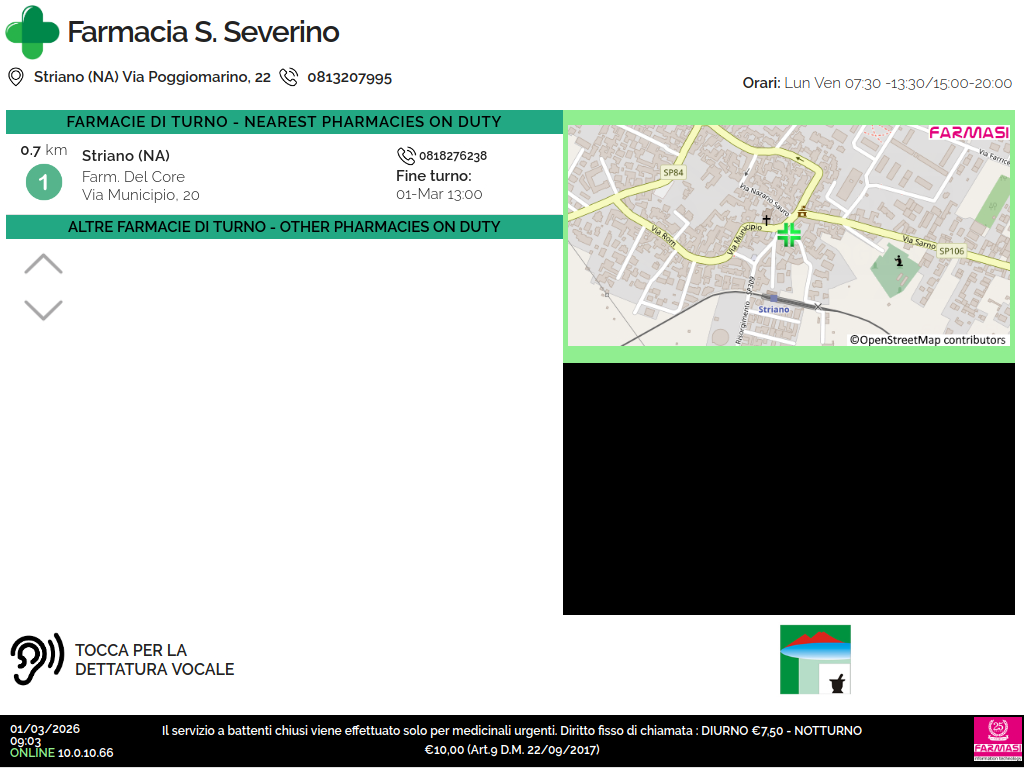
Task: Click the green cross pharmacy logo
Action: [x=32, y=32]
